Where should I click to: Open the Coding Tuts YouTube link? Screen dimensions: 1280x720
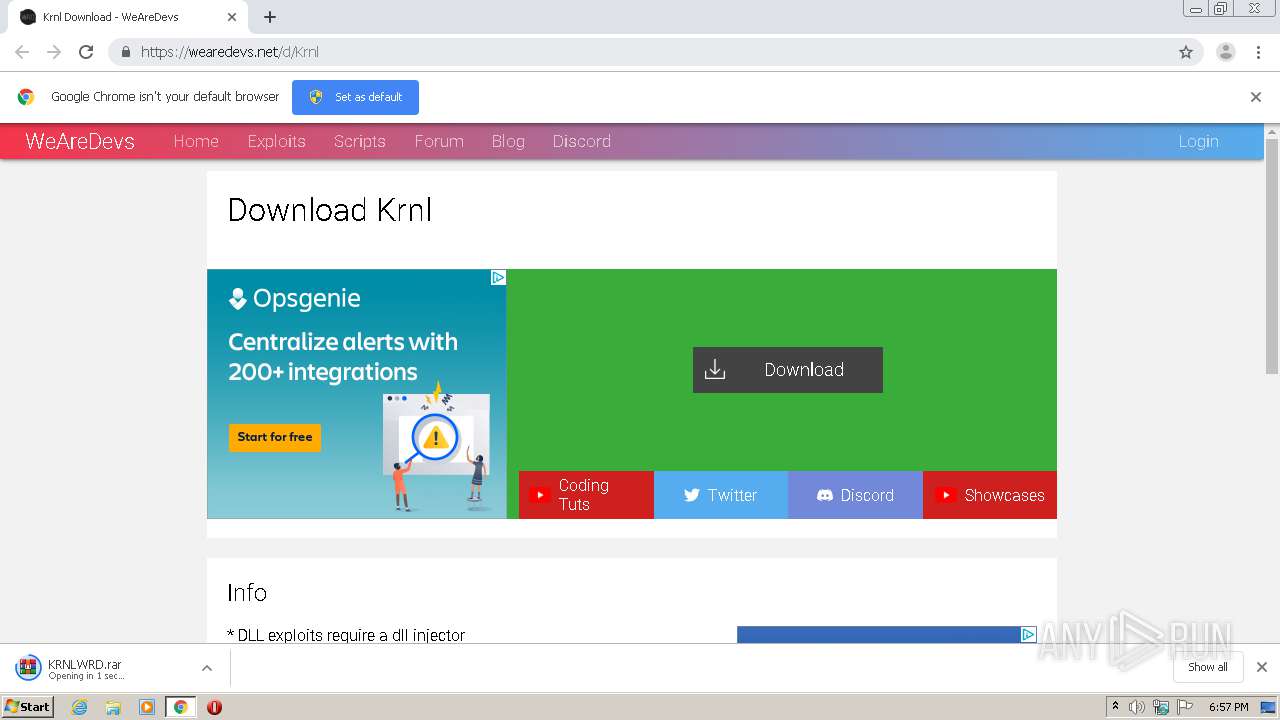coord(586,495)
